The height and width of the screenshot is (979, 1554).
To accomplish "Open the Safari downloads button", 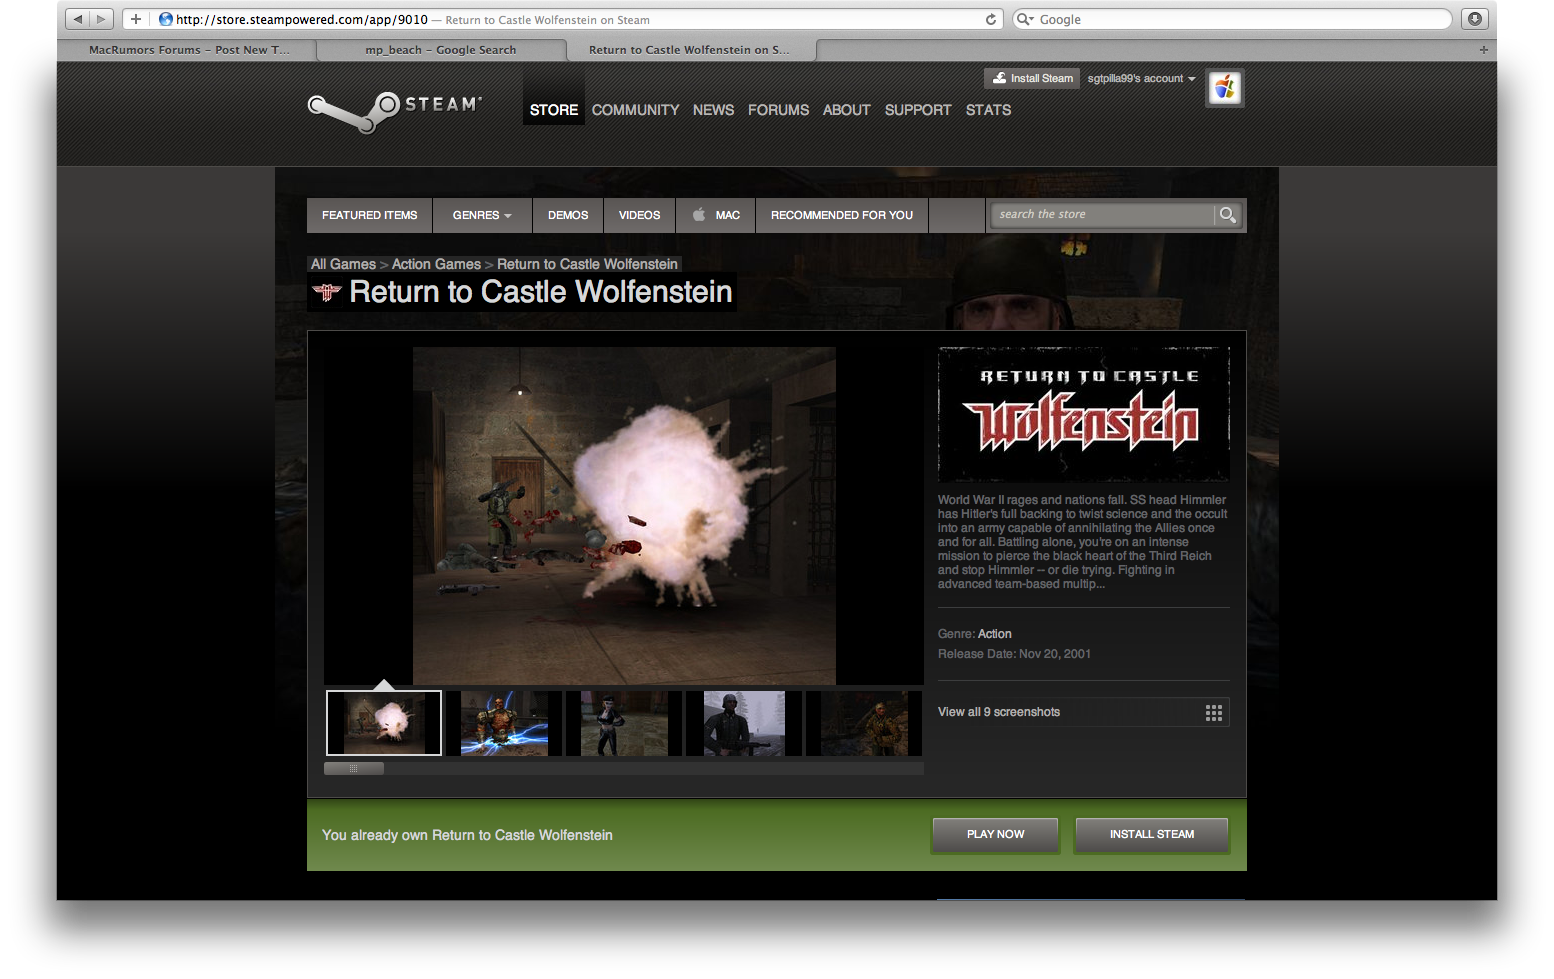I will coord(1474,19).
